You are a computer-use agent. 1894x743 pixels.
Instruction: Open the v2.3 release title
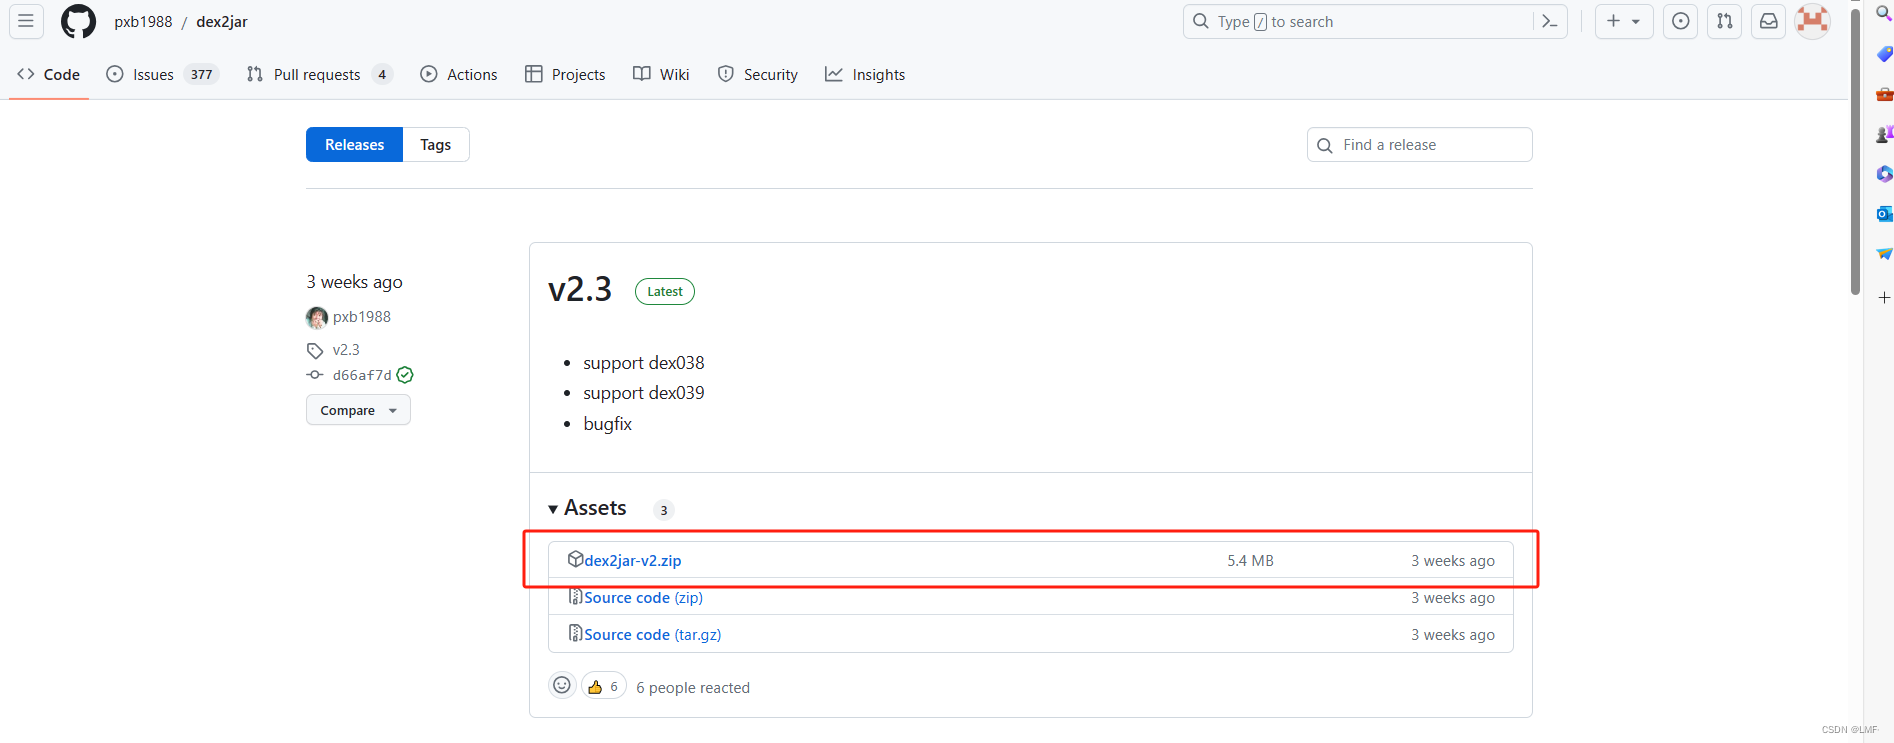tap(580, 289)
